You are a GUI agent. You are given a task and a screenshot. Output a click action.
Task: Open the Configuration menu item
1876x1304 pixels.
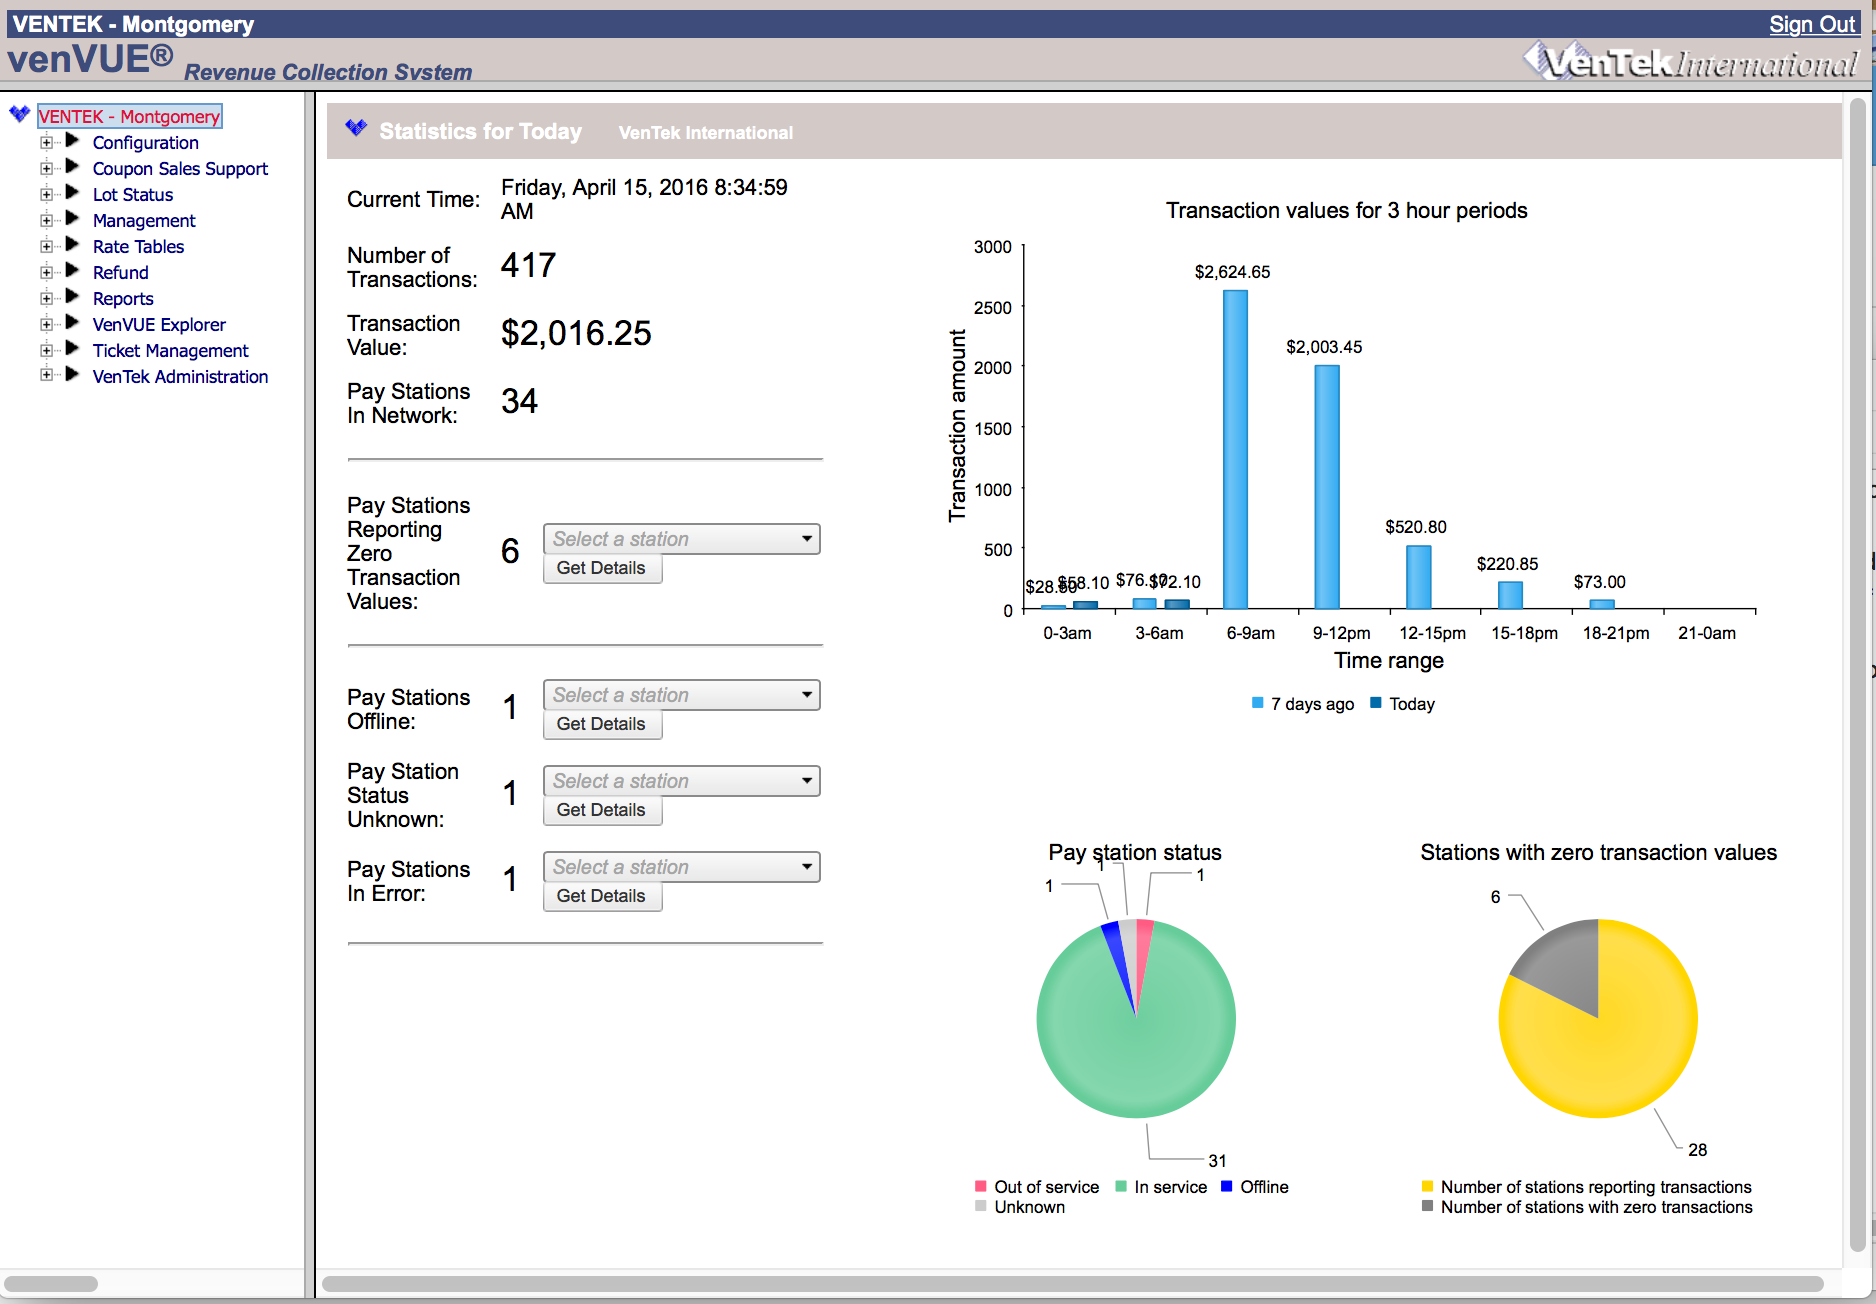pyautogui.click(x=145, y=142)
